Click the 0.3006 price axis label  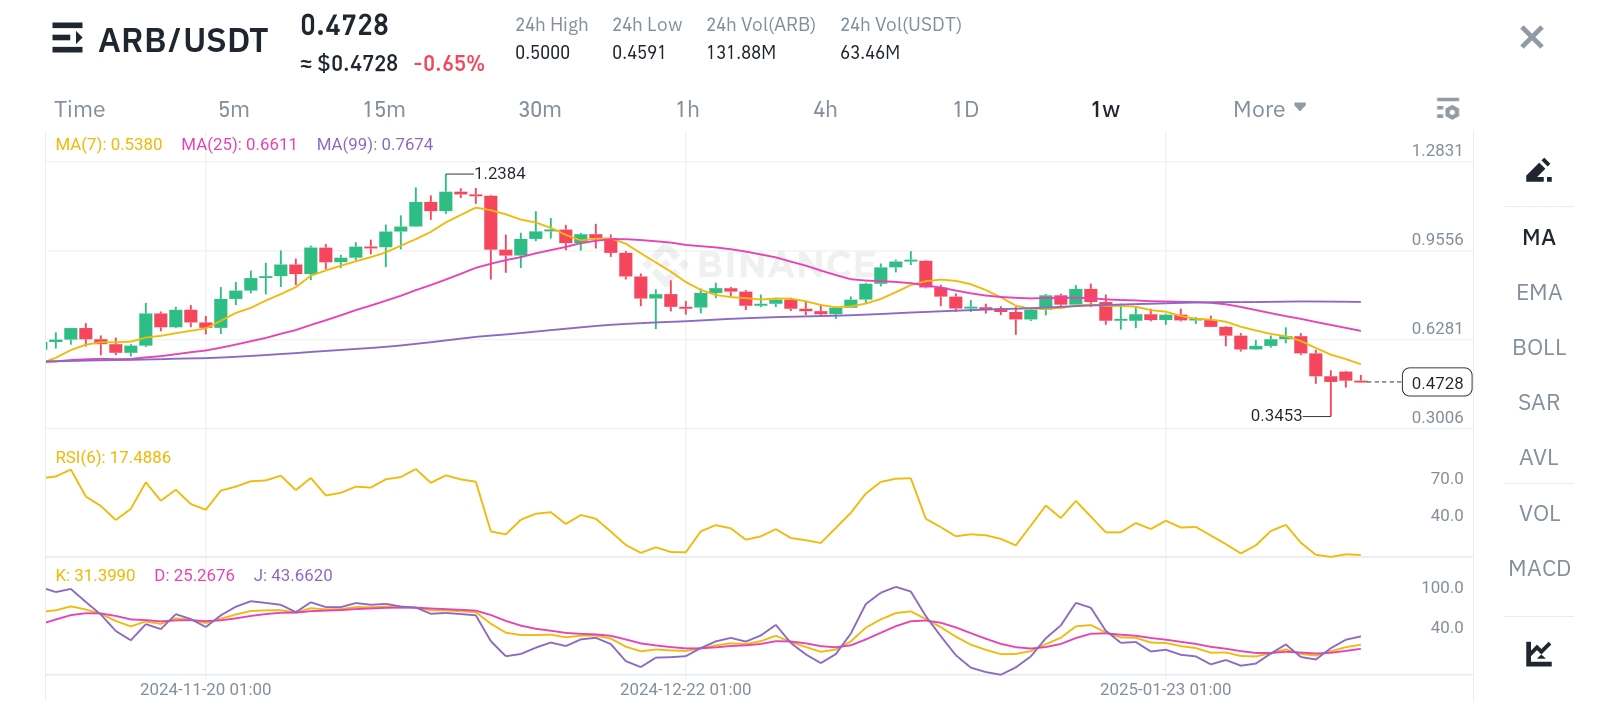(x=1437, y=417)
